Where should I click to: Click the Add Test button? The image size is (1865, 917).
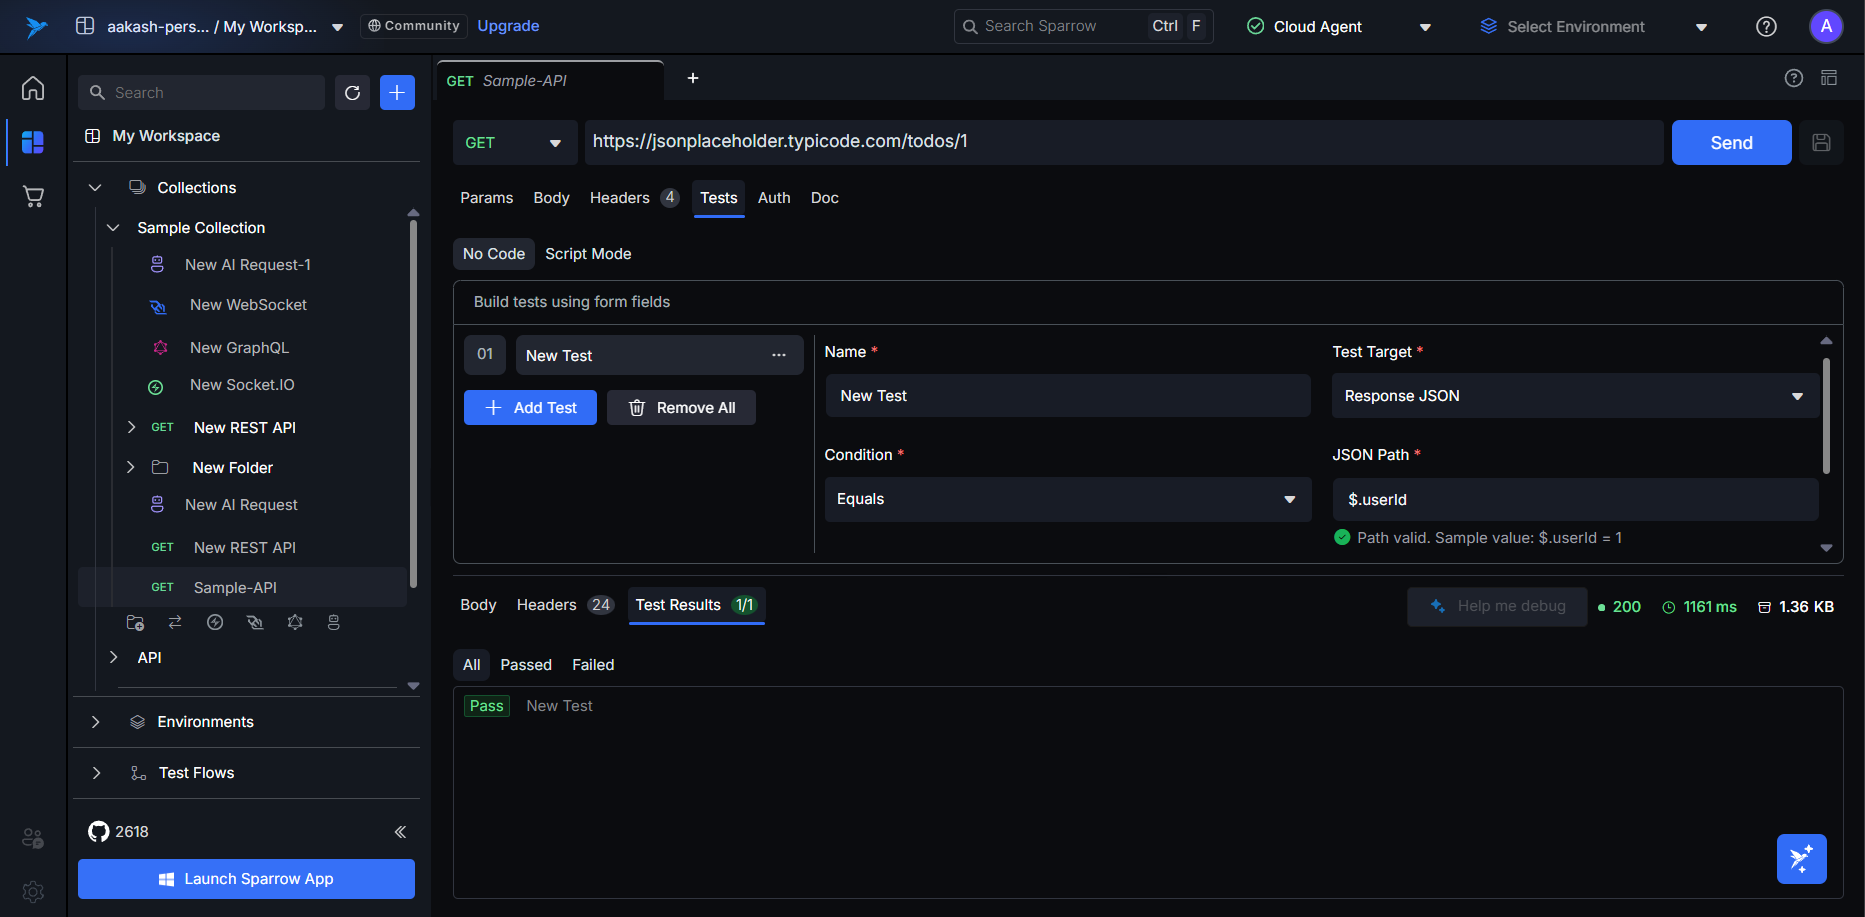point(530,408)
